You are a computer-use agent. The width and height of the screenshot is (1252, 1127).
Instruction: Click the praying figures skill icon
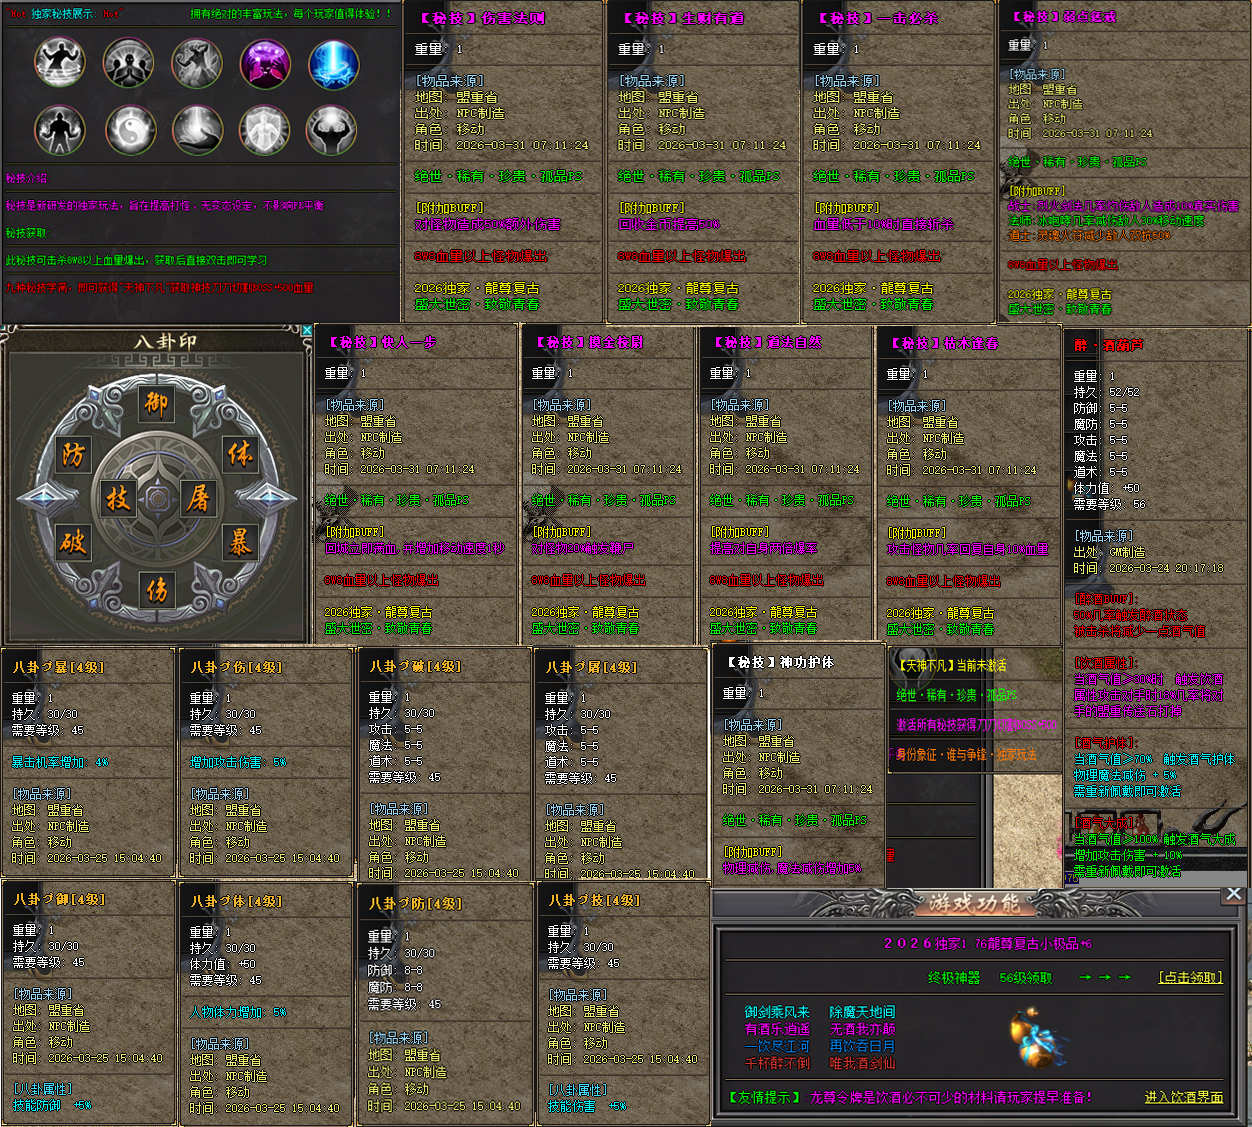128,62
